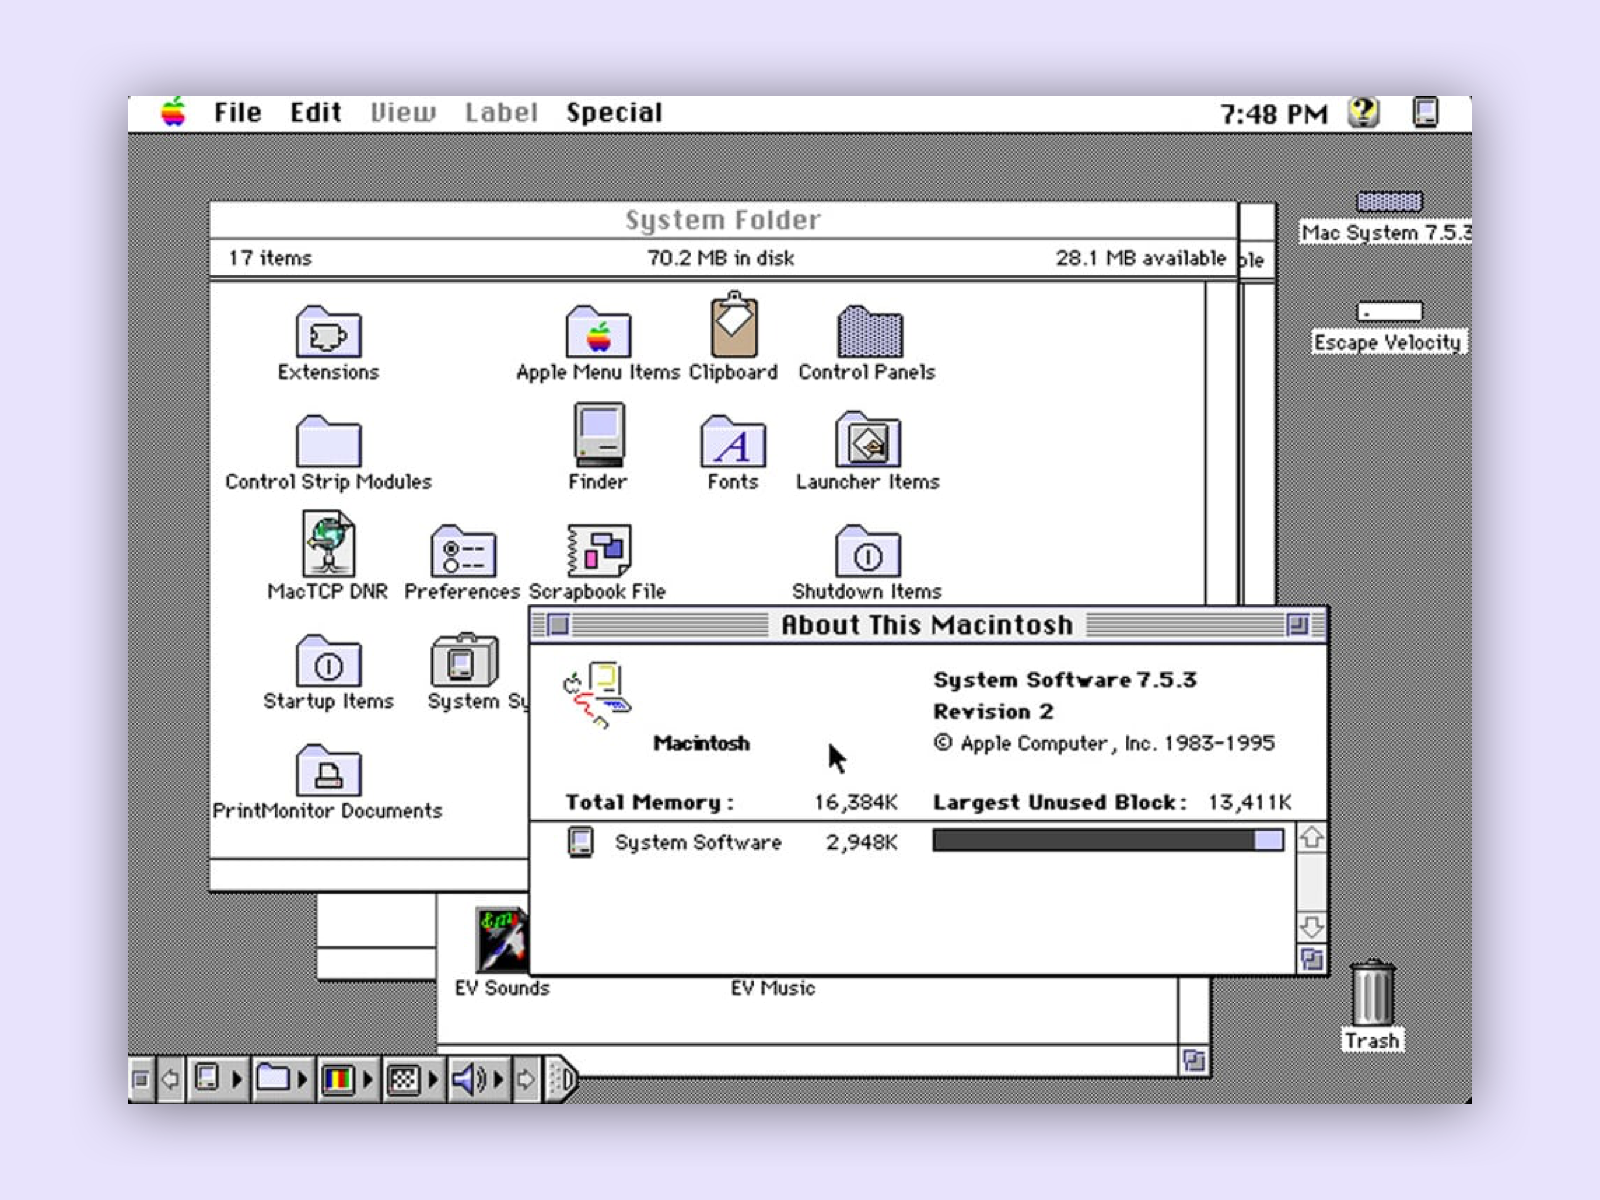Click the size box of the EV window
The width and height of the screenshot is (1600, 1200).
(x=1194, y=1060)
